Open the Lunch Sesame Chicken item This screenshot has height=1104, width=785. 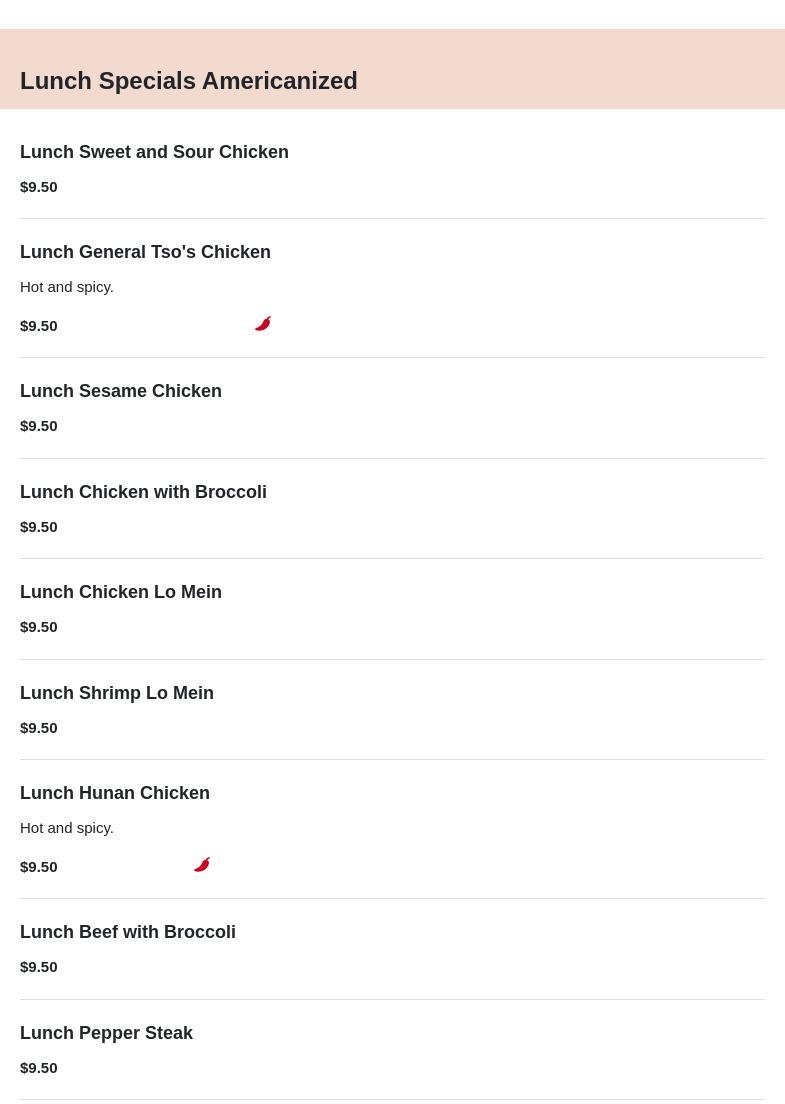pos(121,391)
